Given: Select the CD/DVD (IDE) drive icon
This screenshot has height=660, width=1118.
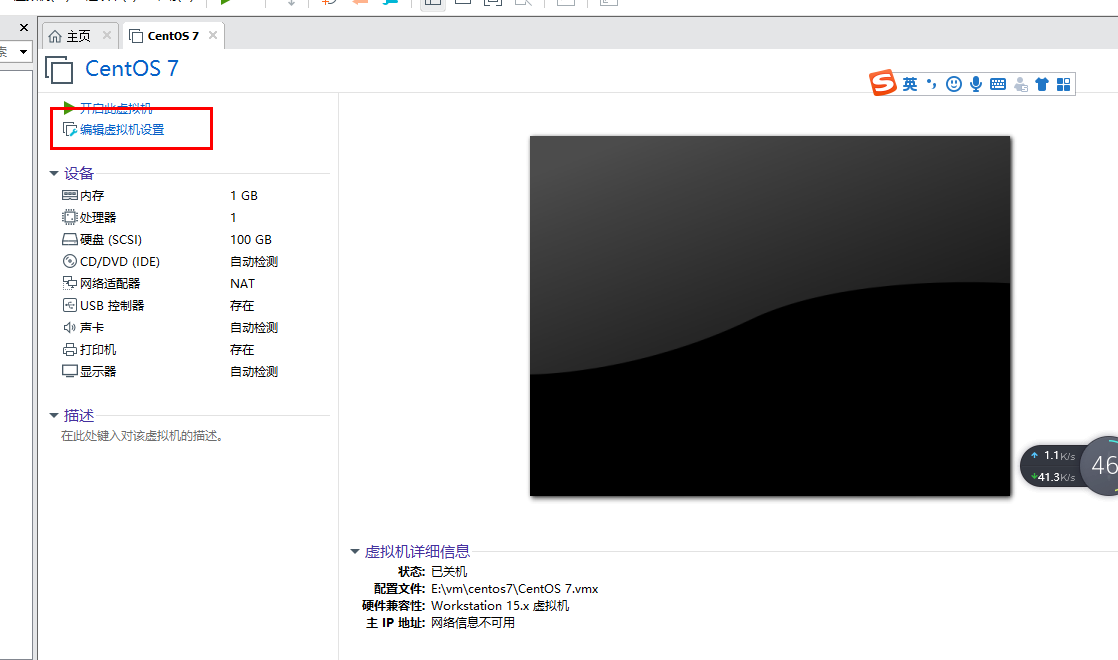Looking at the screenshot, I should click(x=70, y=262).
